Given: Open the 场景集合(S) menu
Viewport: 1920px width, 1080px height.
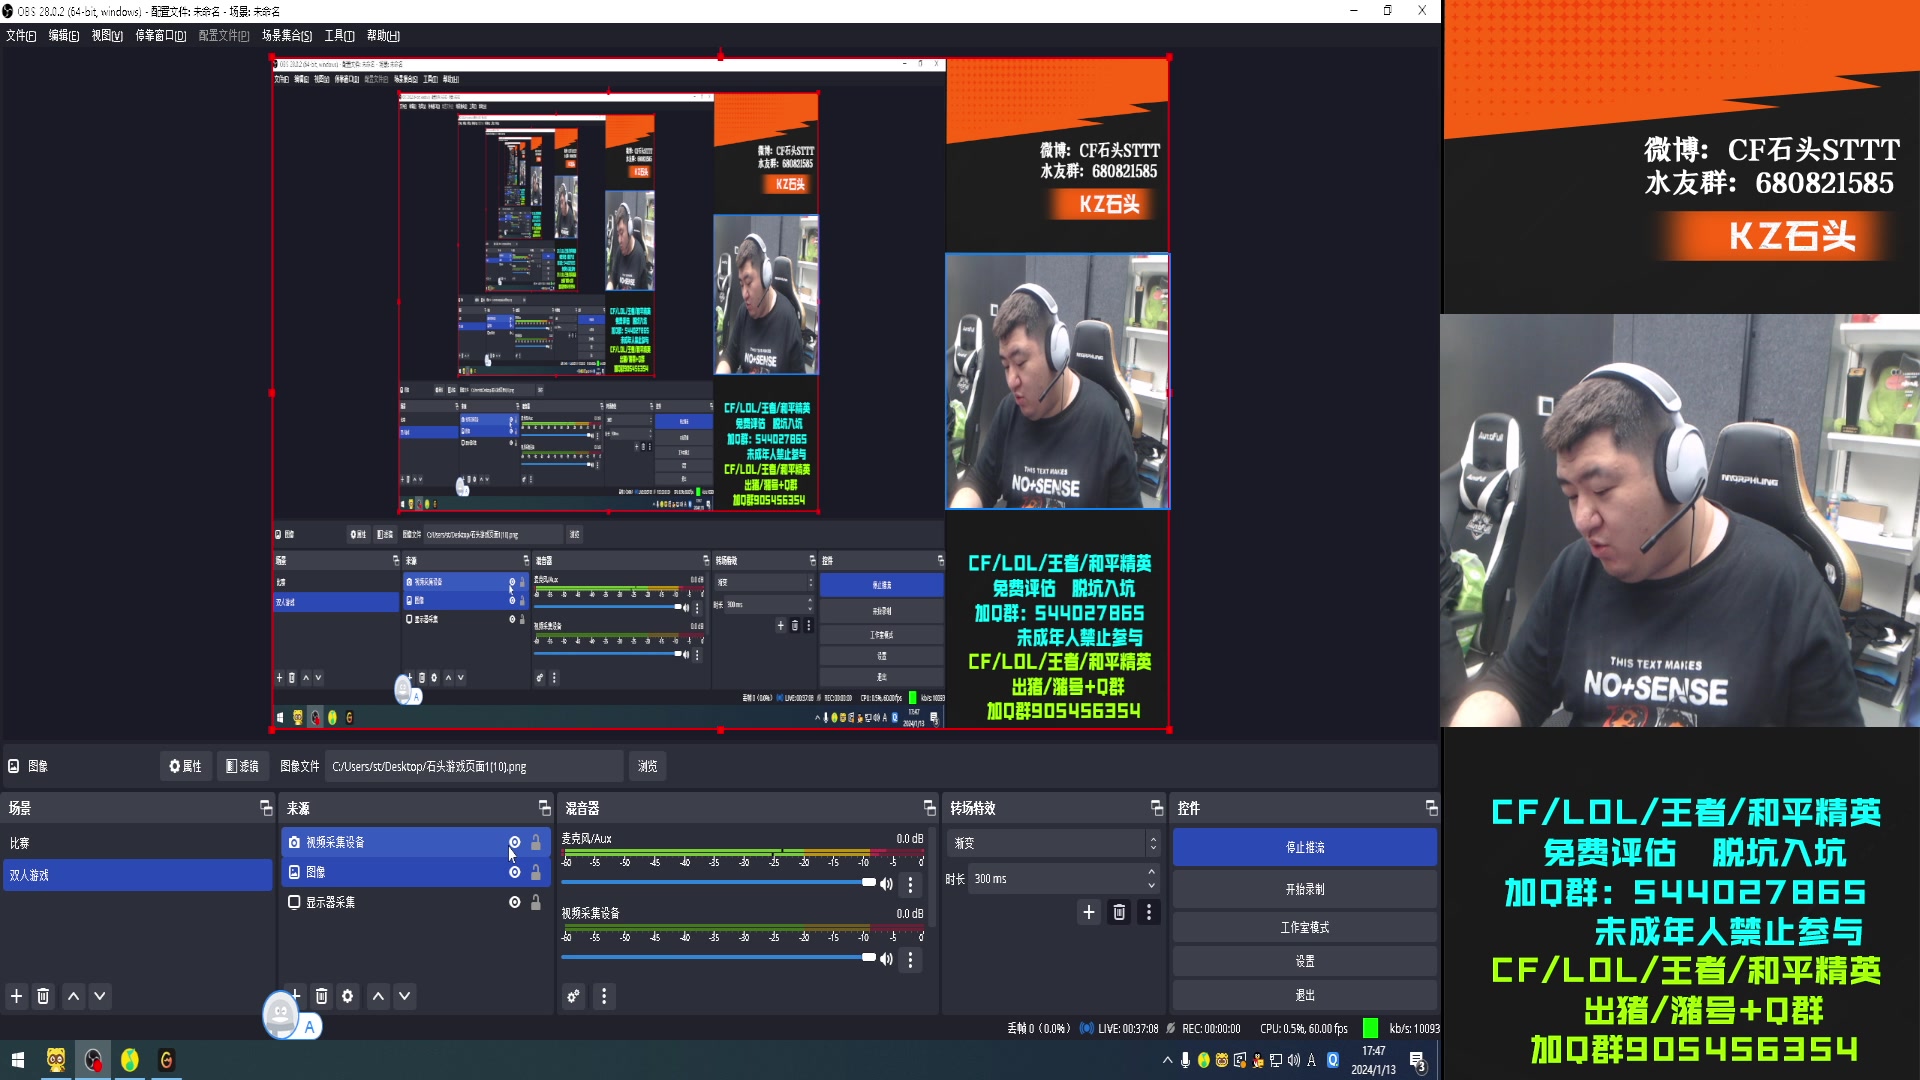Looking at the screenshot, I should click(287, 36).
